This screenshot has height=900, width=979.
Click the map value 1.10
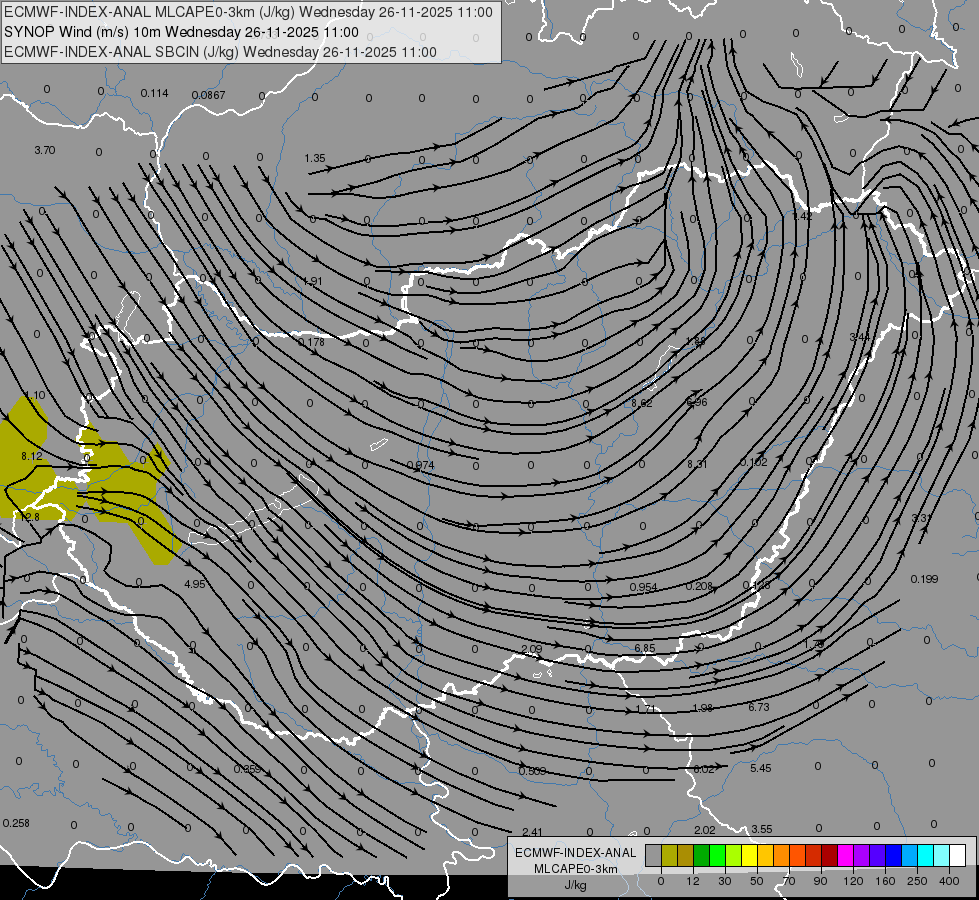pyautogui.click(x=35, y=395)
